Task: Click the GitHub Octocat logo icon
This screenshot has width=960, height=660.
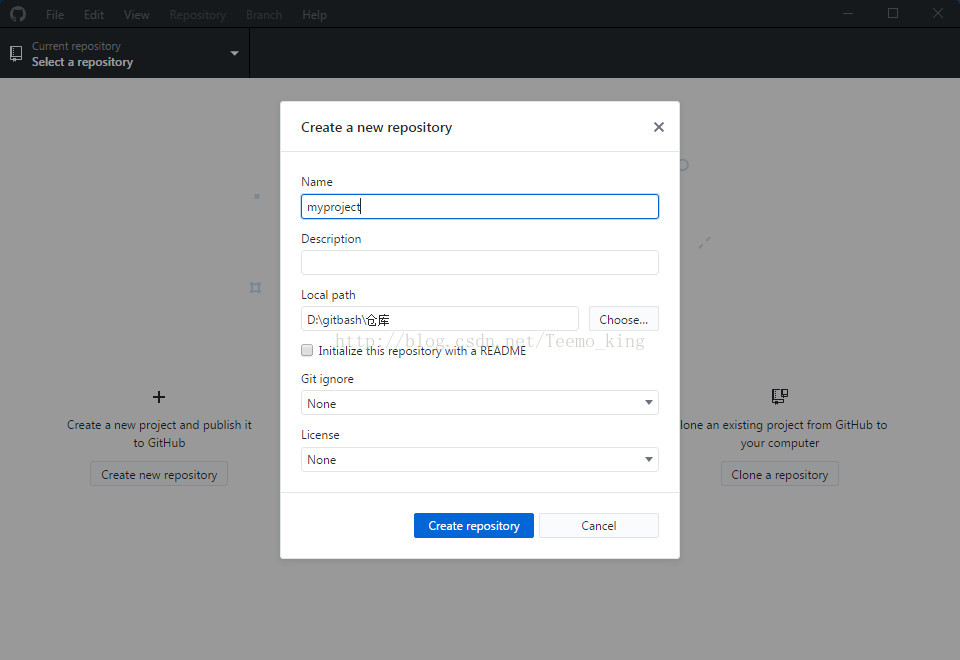Action: click(18, 14)
